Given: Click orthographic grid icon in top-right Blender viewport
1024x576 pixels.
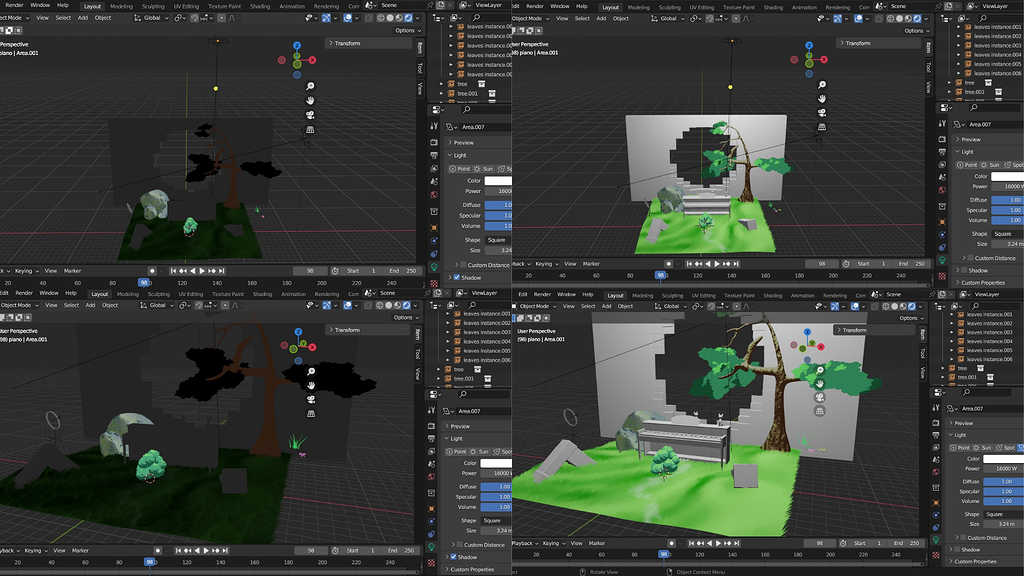Looking at the screenshot, I should 822,127.
